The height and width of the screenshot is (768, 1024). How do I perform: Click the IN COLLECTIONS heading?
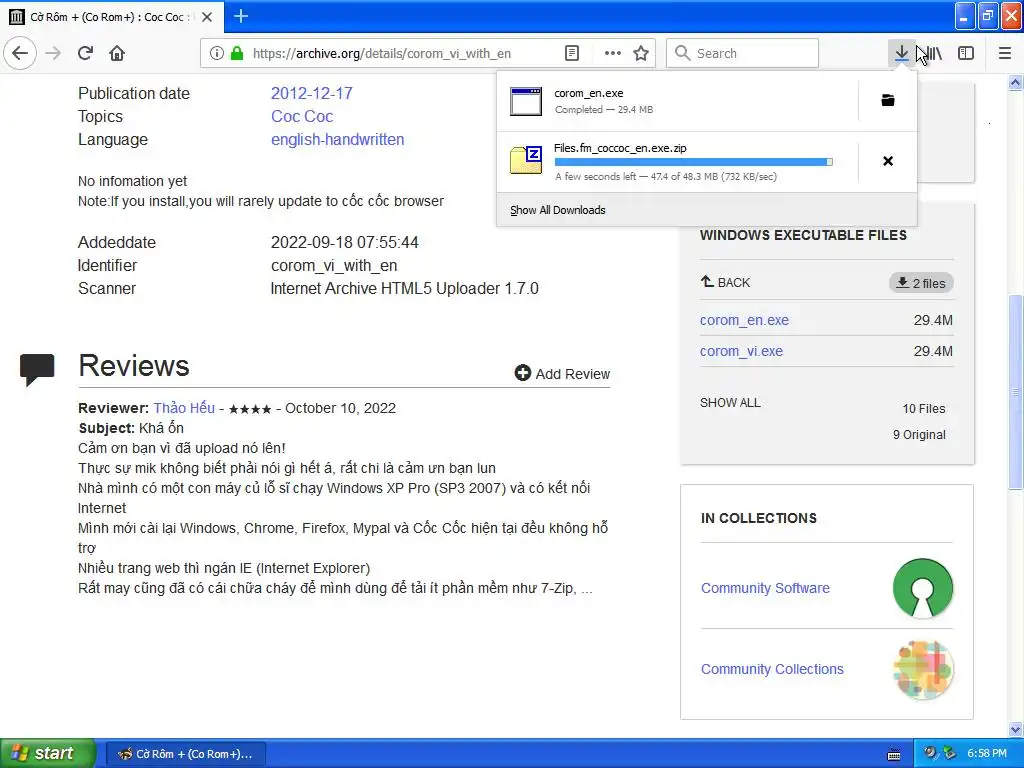coord(759,518)
